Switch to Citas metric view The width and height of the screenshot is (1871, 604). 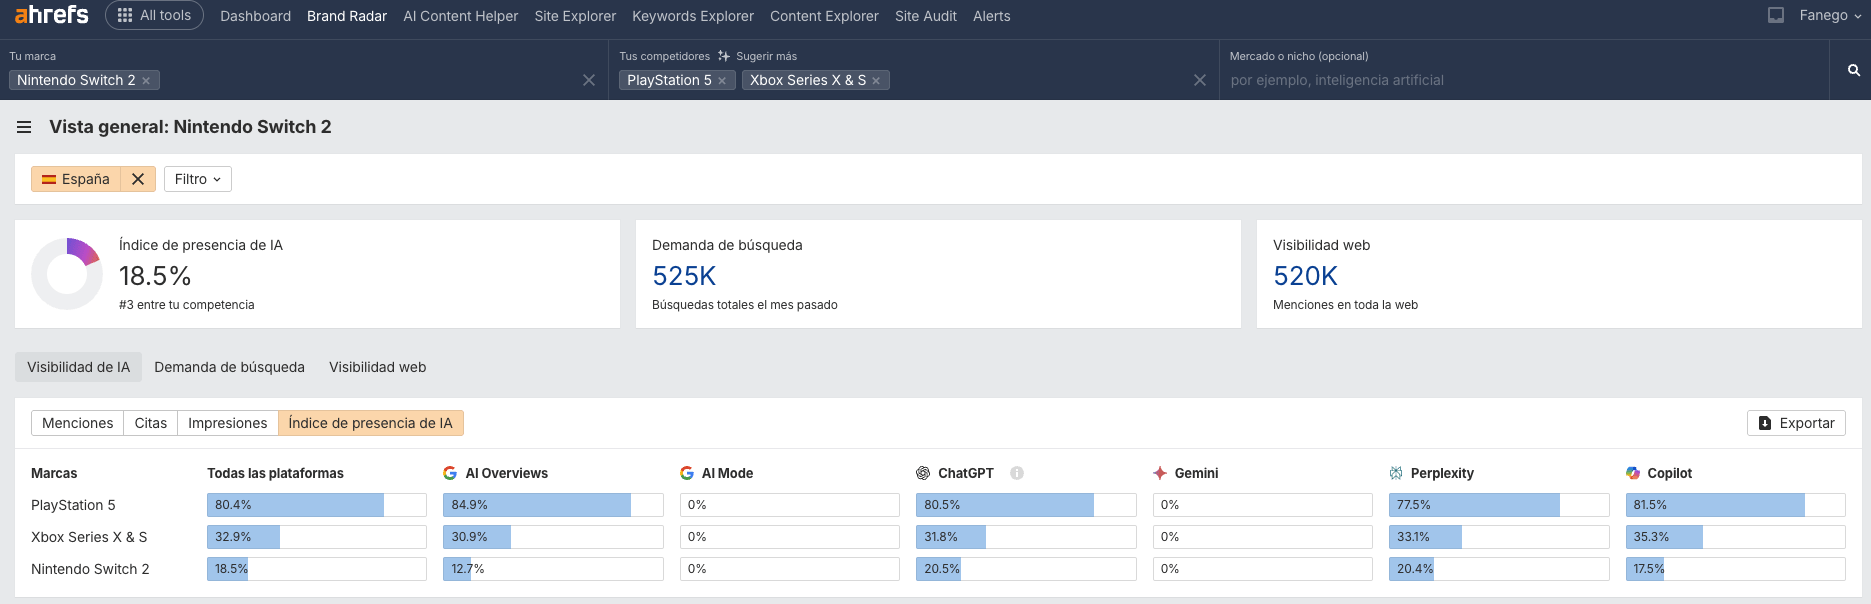151,423
